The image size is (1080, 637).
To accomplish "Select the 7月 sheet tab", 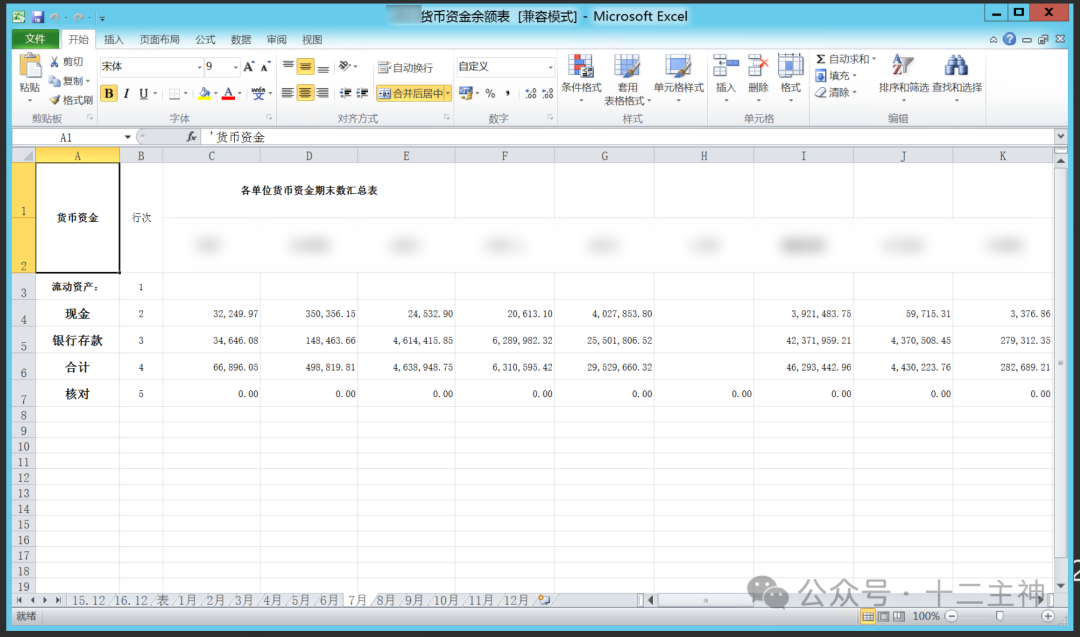I will tap(357, 600).
